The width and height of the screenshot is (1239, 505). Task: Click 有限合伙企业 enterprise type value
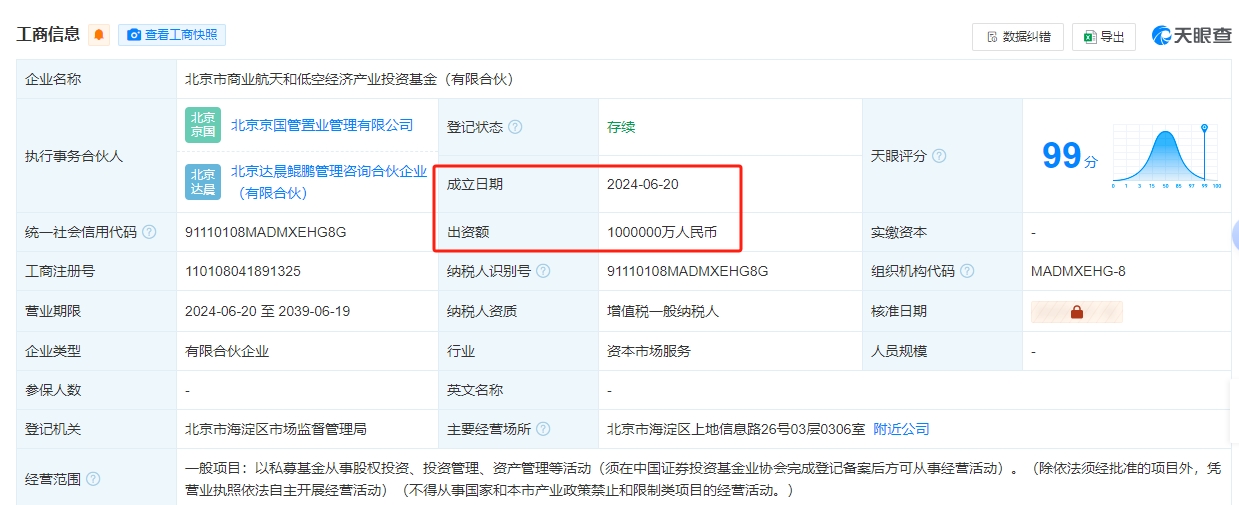point(227,351)
